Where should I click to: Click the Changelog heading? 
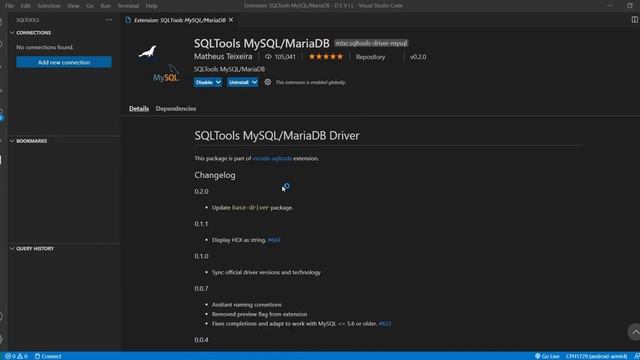pyautogui.click(x=215, y=175)
